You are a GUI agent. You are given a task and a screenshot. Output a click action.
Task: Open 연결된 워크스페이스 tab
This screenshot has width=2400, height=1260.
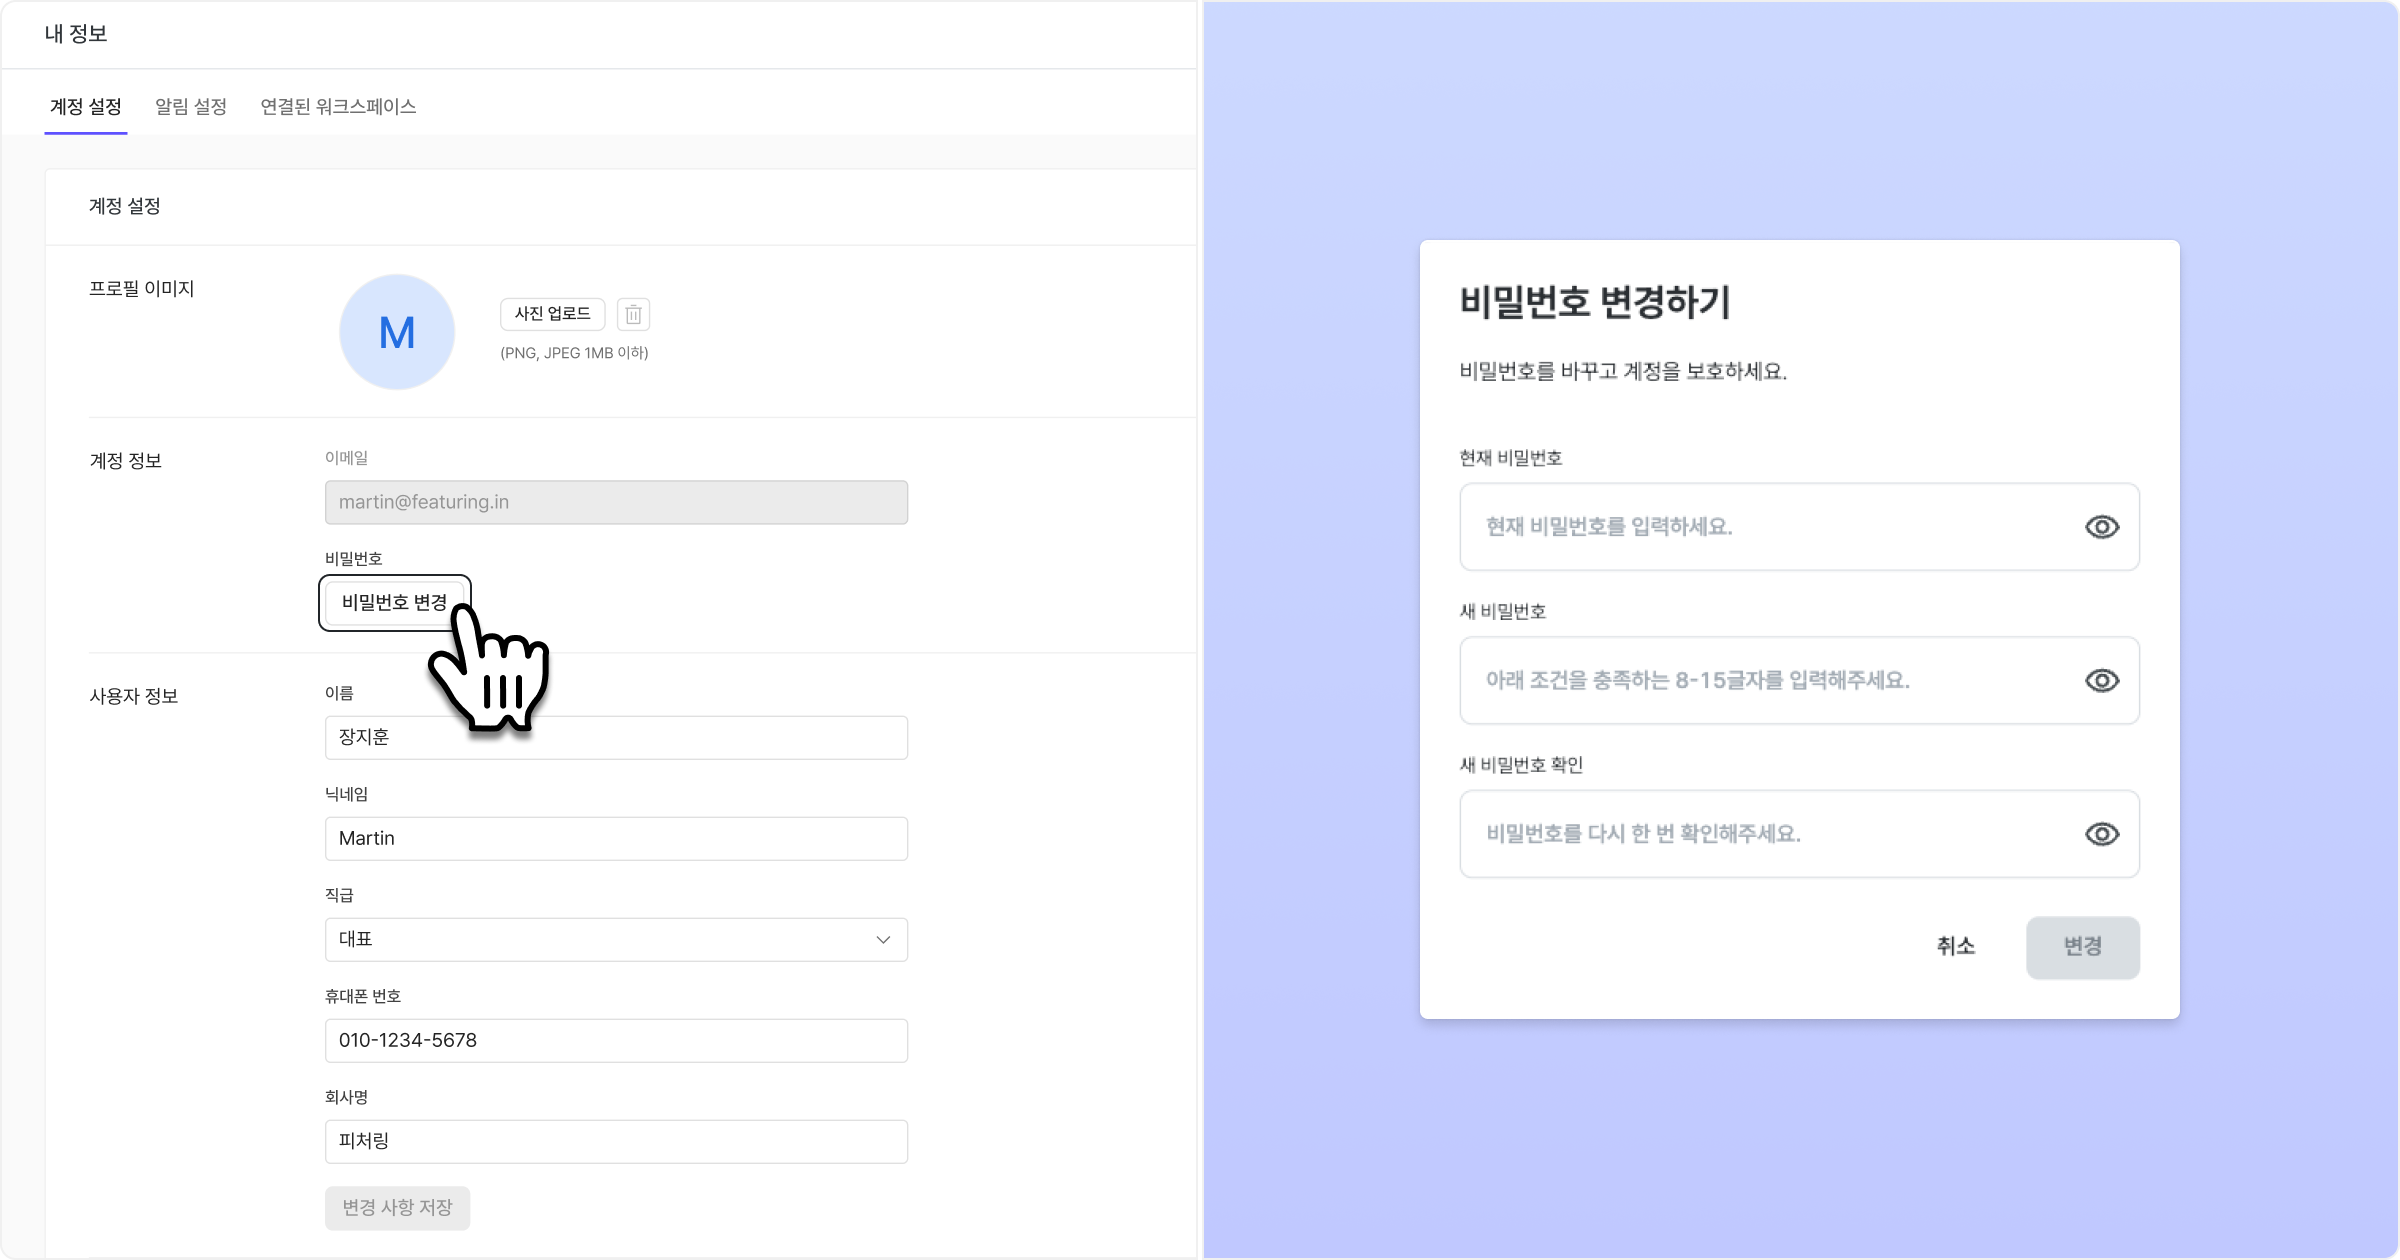(x=338, y=107)
